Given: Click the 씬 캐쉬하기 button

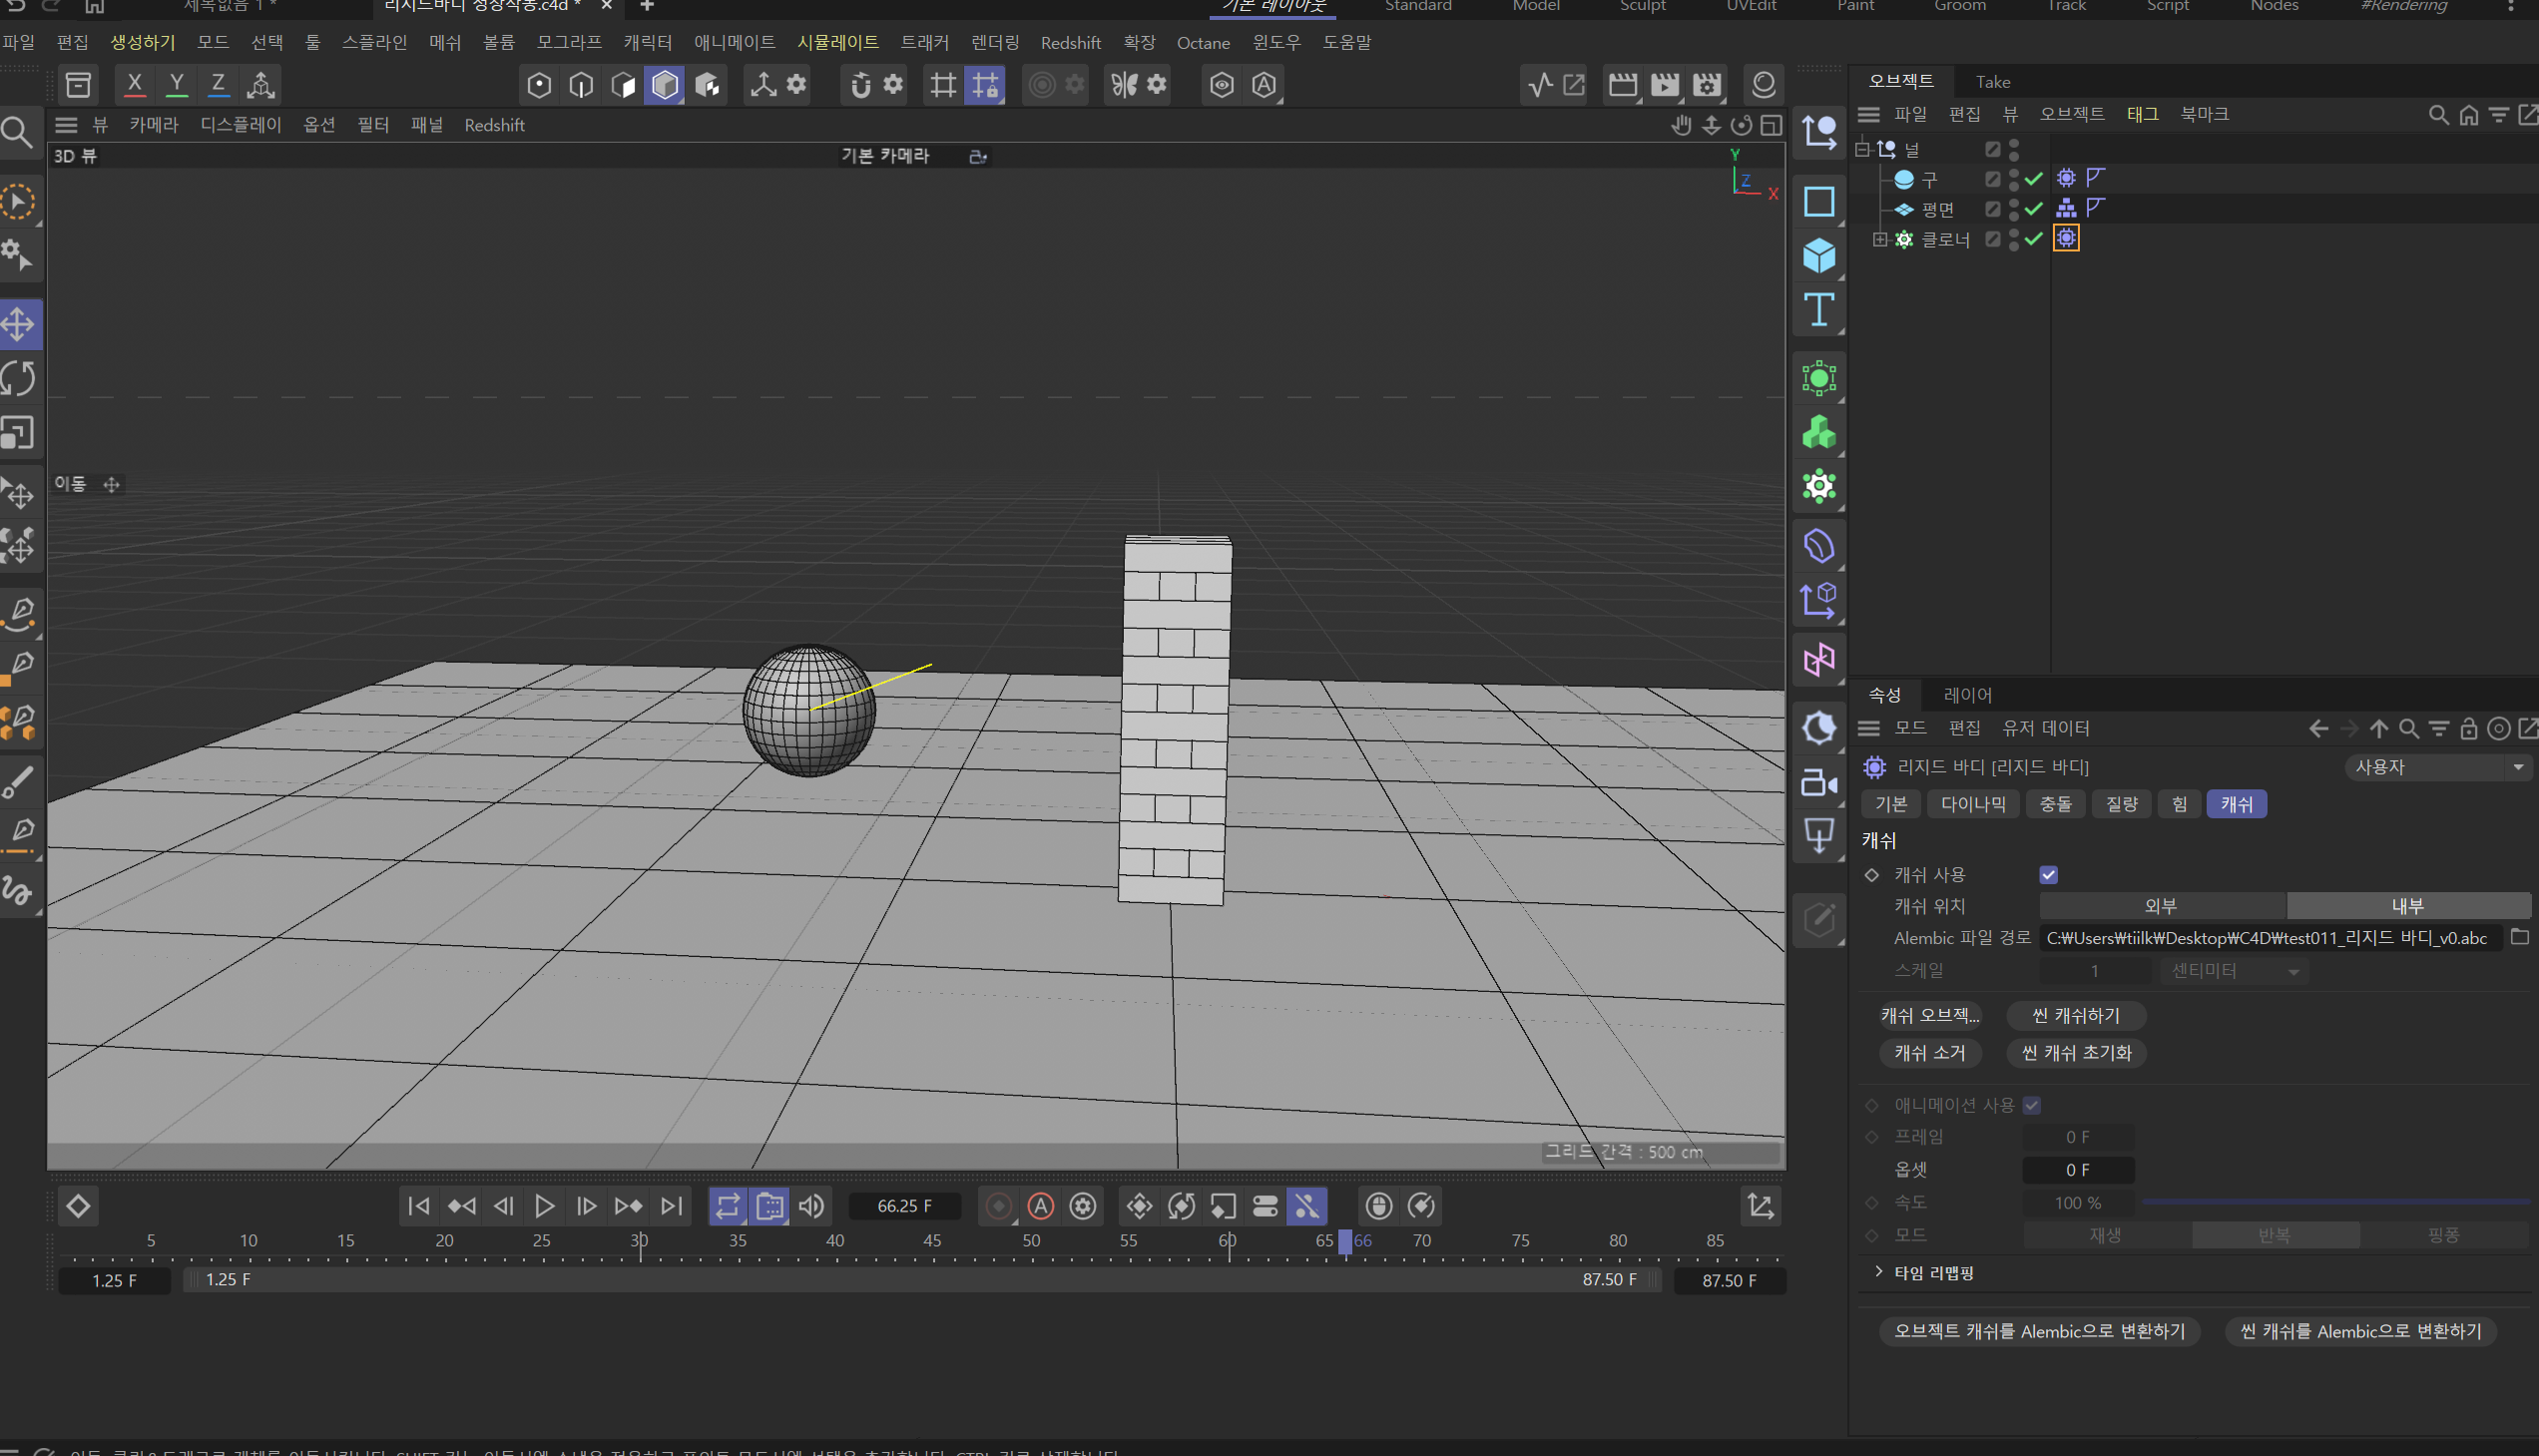Looking at the screenshot, I should [2075, 1015].
